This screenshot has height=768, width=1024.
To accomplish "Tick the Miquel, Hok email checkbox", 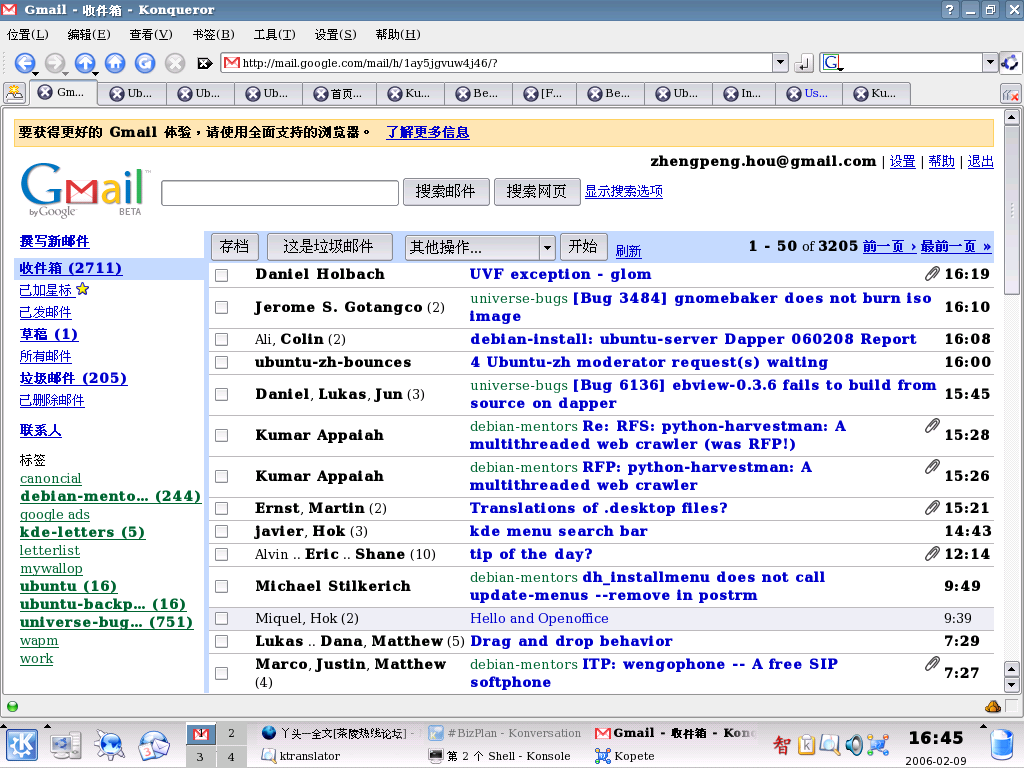I will [222, 618].
